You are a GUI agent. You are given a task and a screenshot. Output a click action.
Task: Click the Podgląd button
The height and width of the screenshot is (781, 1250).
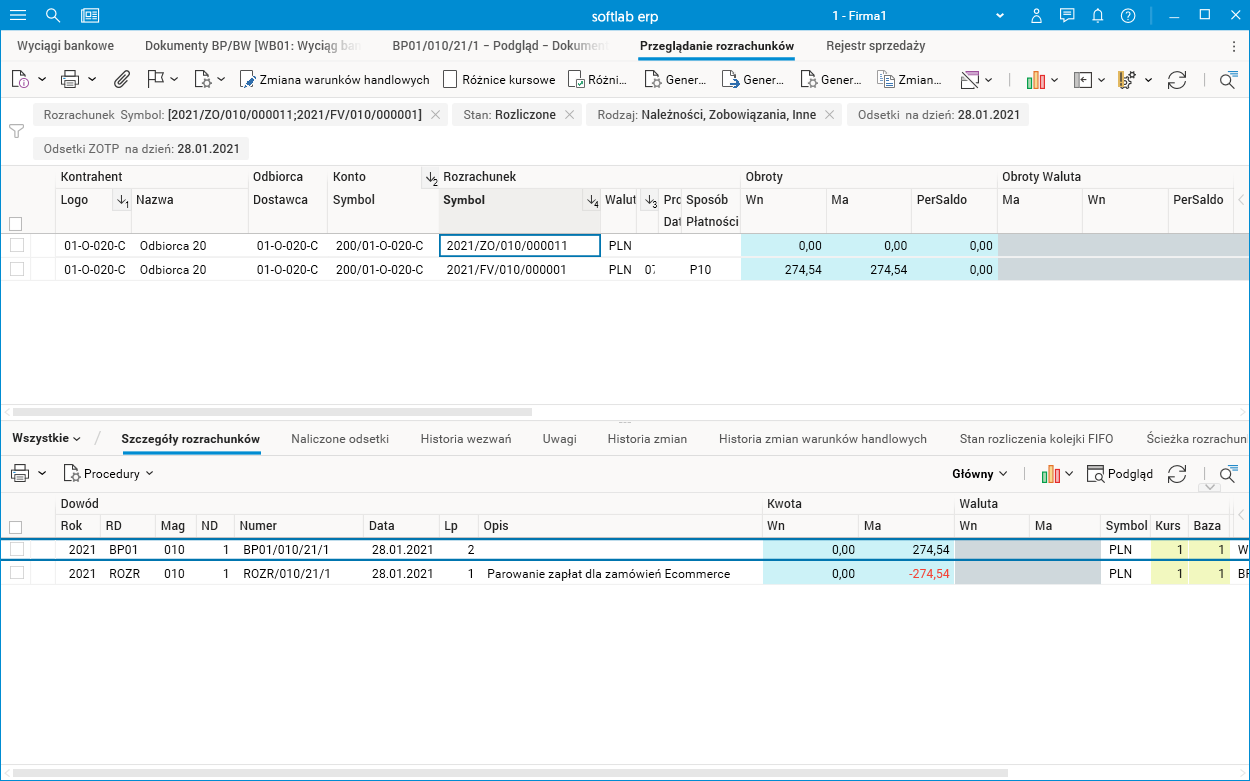[x=1120, y=474]
